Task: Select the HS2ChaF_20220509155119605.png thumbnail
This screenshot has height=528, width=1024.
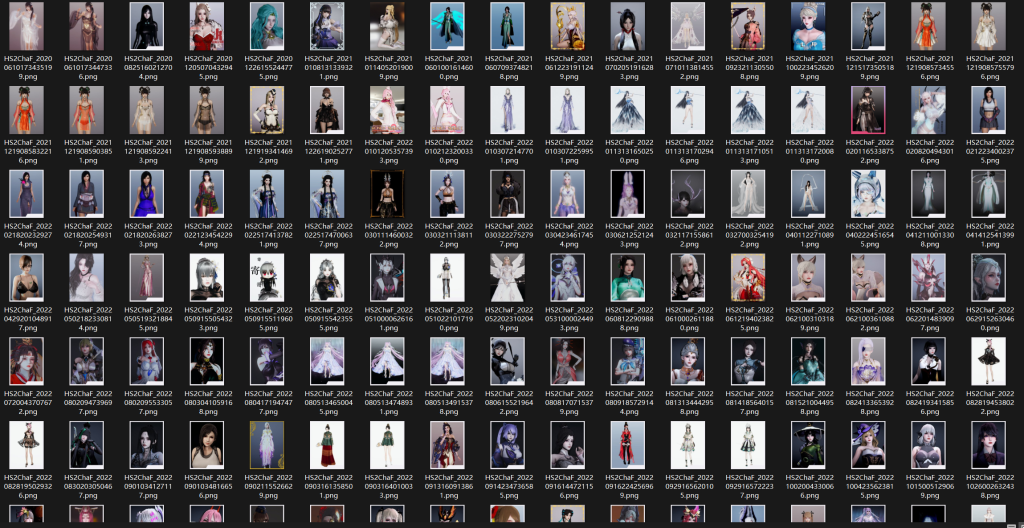Action: (x=267, y=279)
